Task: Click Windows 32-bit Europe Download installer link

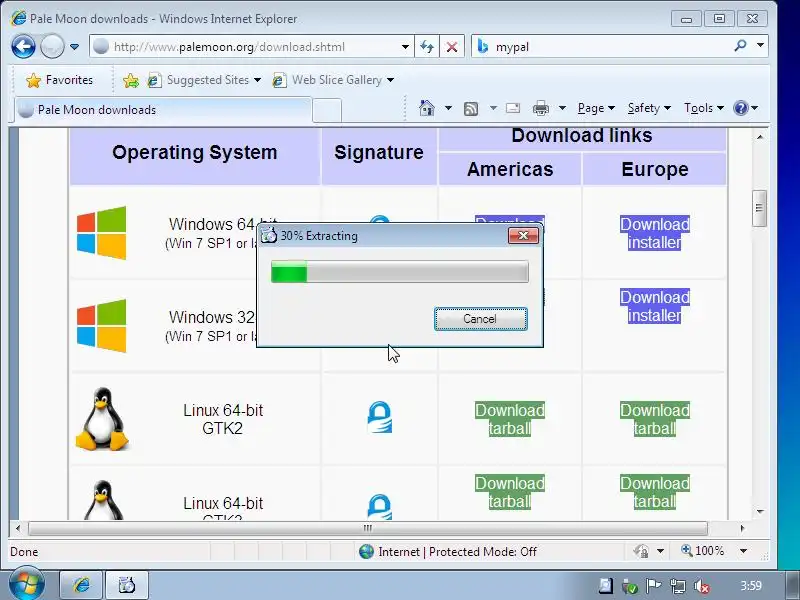Action: click(x=655, y=306)
